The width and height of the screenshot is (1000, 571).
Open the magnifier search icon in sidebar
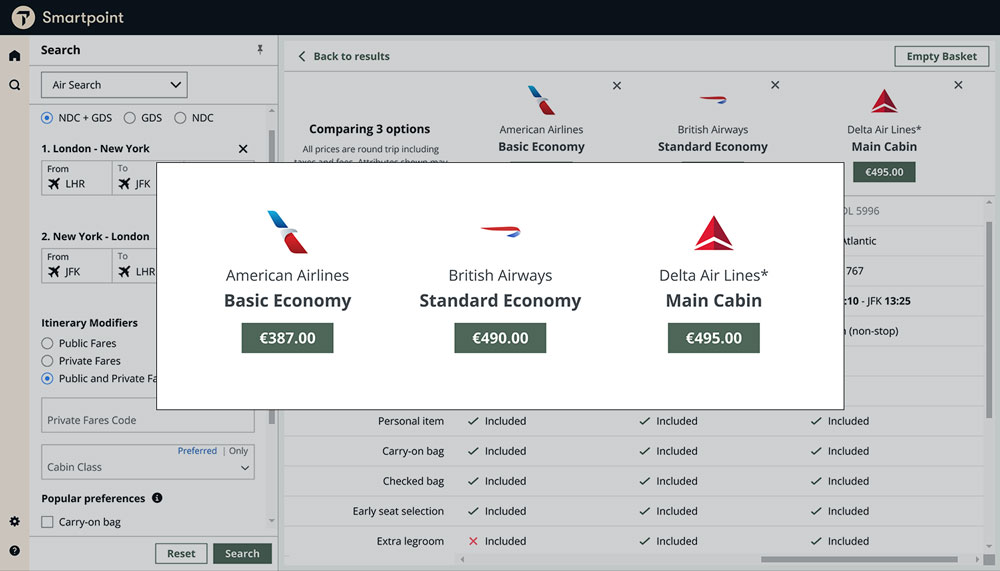click(15, 85)
